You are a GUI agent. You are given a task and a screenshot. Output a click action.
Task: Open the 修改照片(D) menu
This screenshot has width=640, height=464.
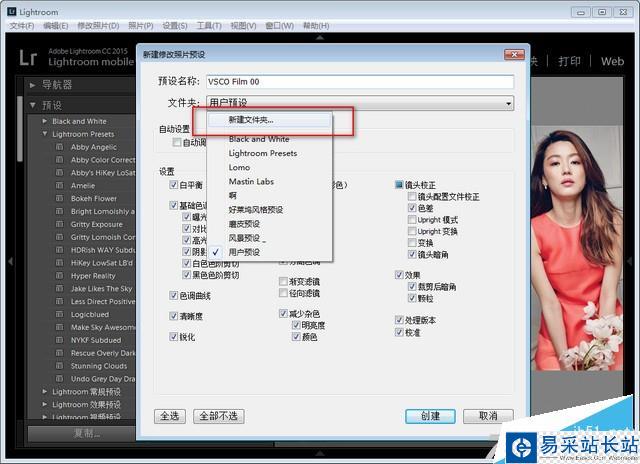98,26
